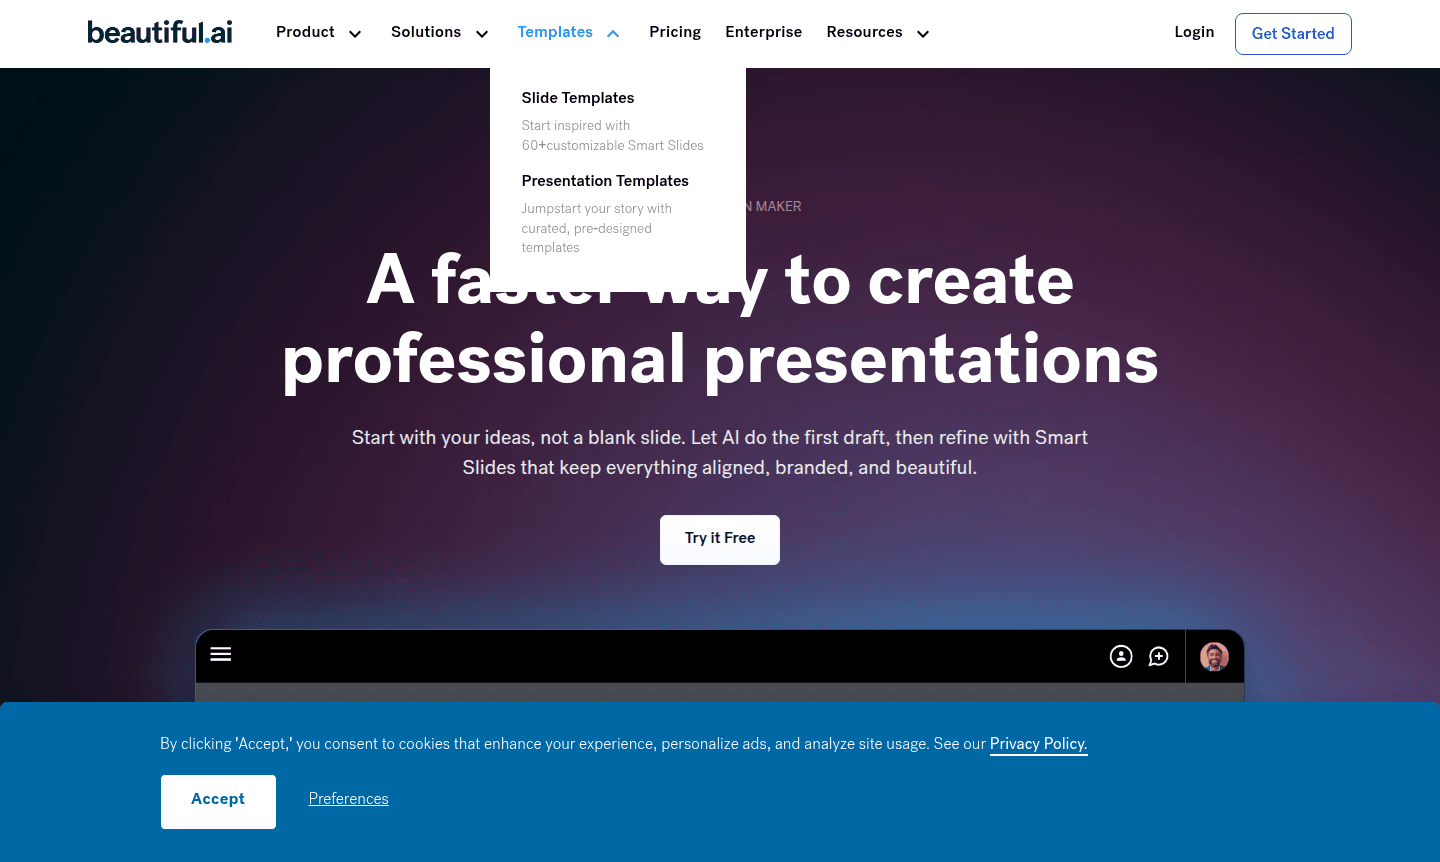The width and height of the screenshot is (1440, 862).
Task: Click the add comment speech-bubble icon
Action: pyautogui.click(x=1158, y=656)
